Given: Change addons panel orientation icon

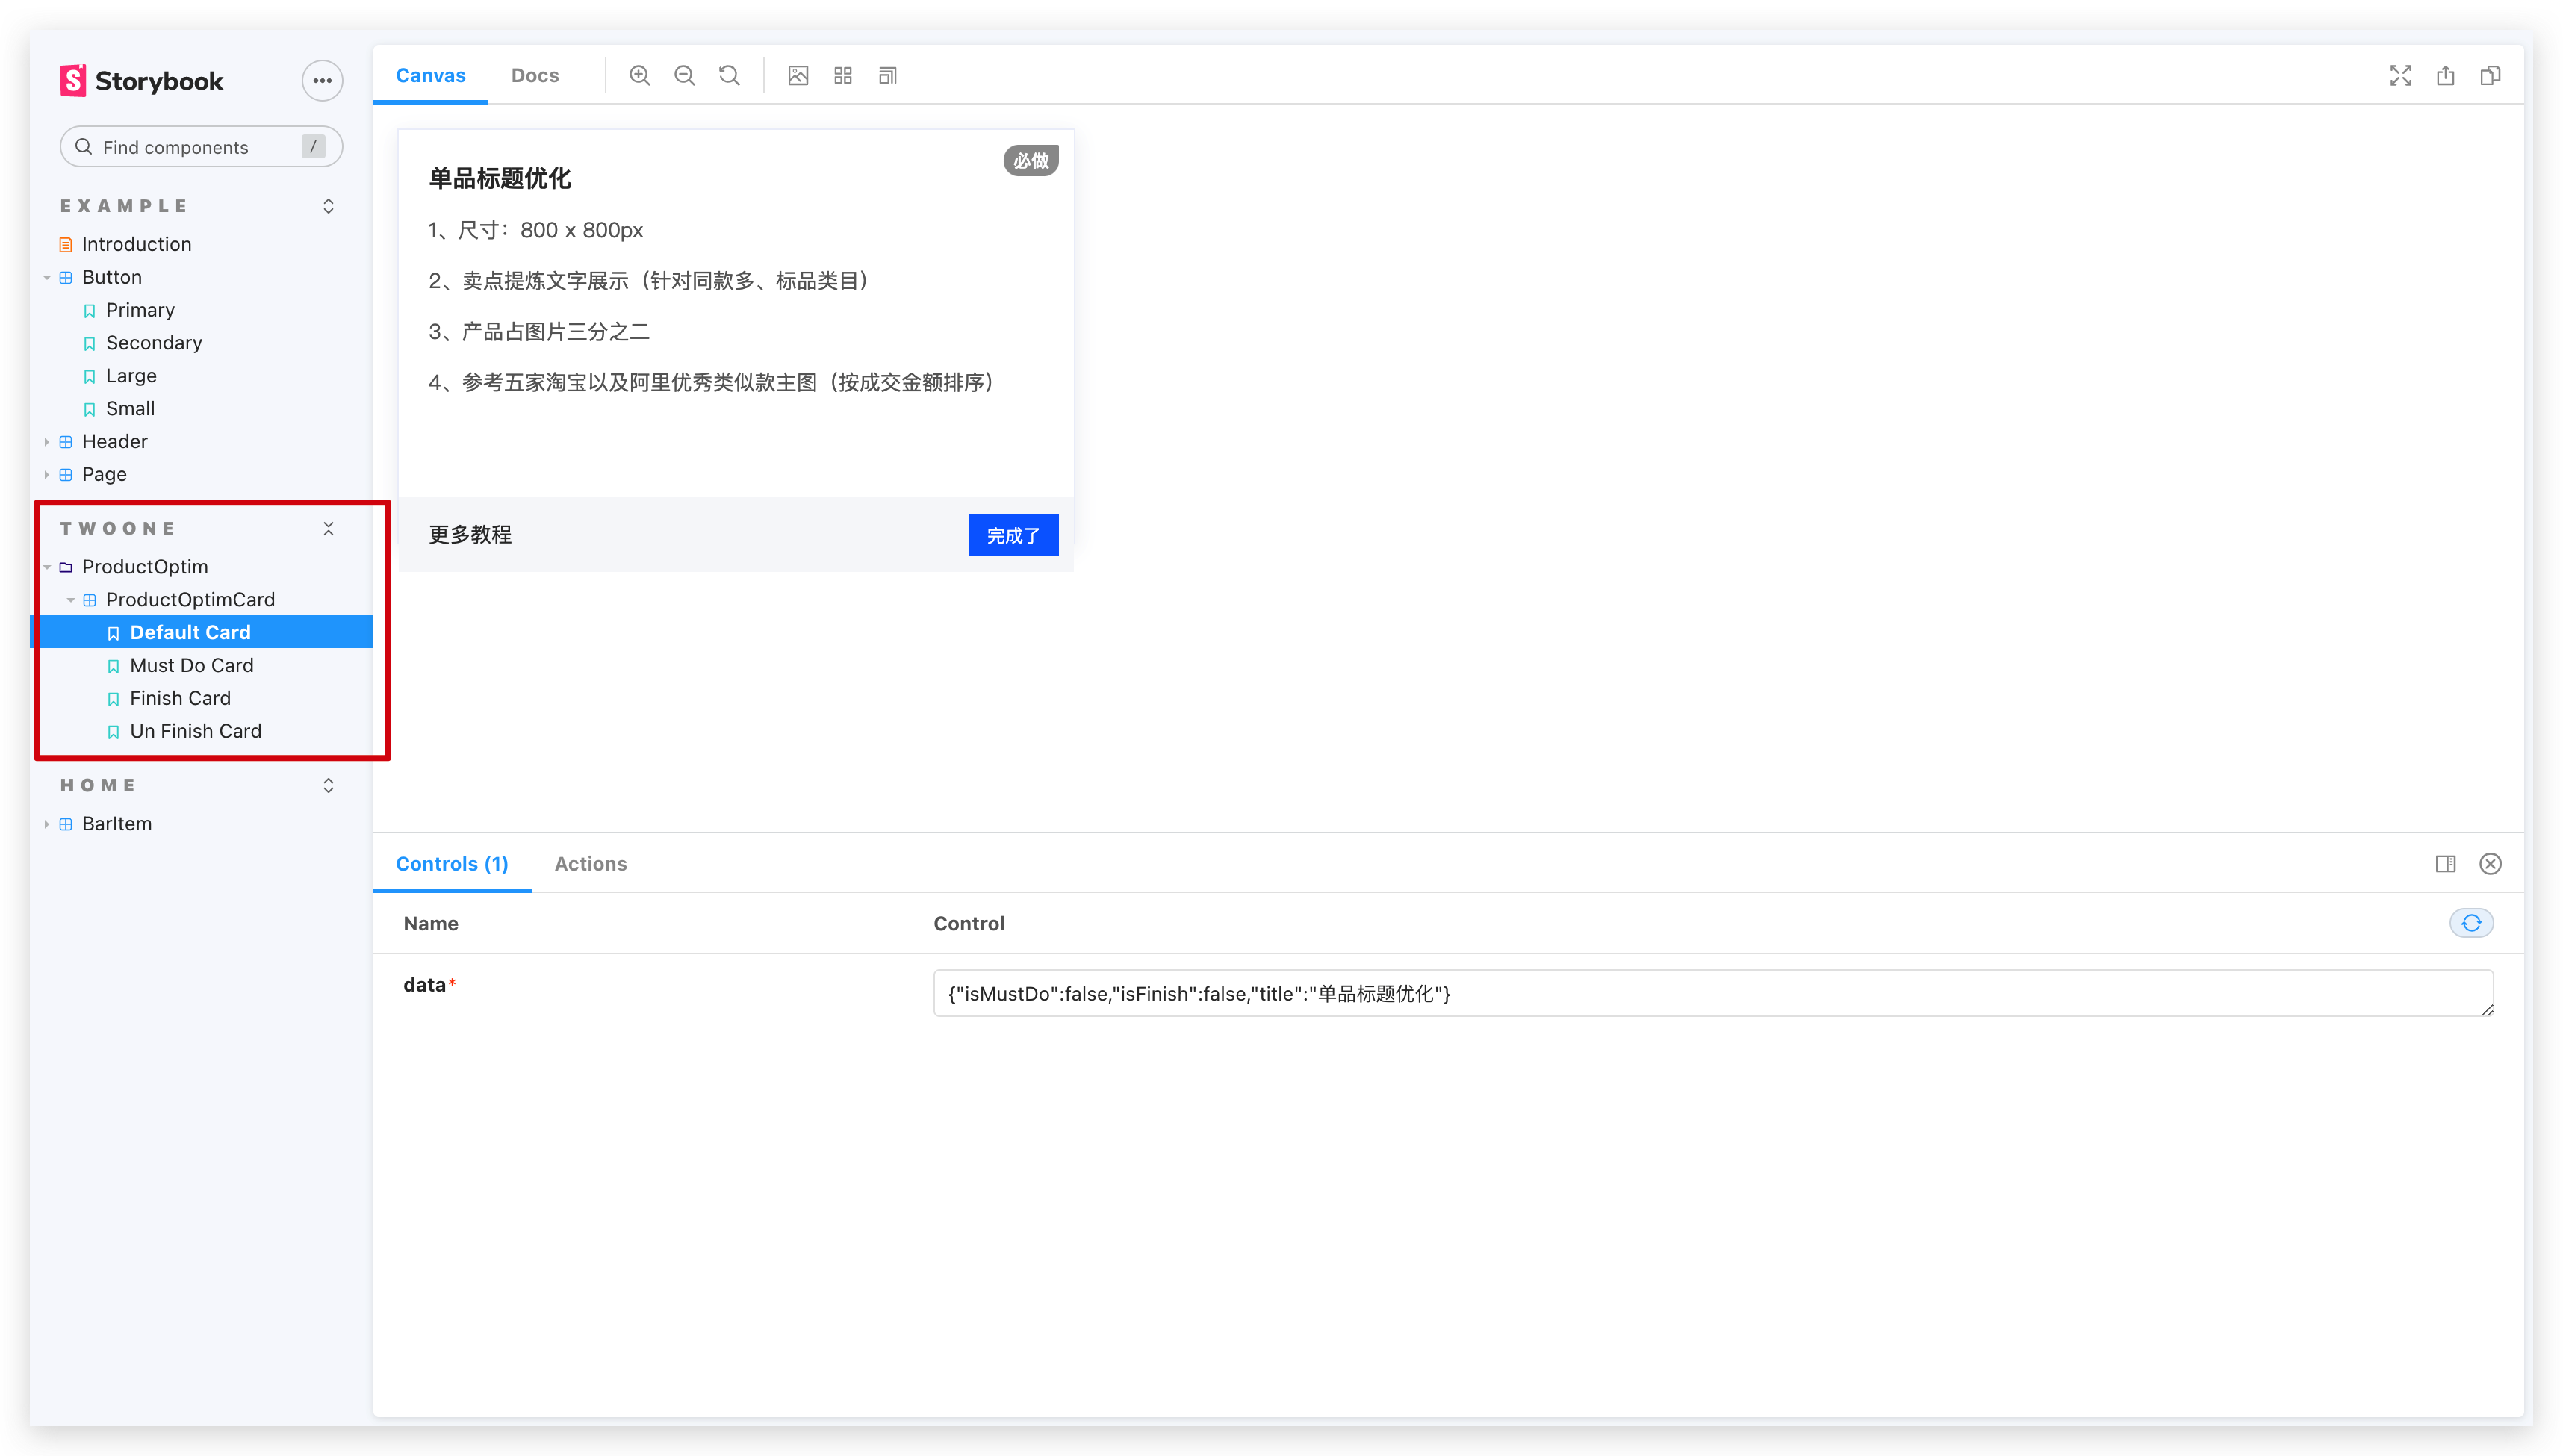Looking at the screenshot, I should tap(2445, 864).
